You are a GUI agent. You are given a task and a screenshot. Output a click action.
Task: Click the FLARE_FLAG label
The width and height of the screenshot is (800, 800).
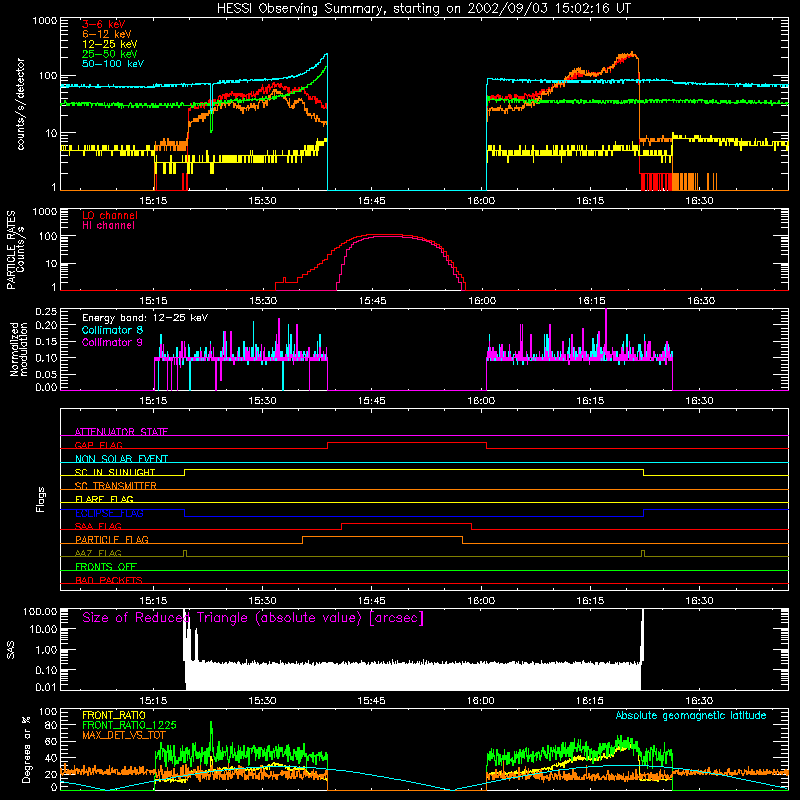pos(104,499)
